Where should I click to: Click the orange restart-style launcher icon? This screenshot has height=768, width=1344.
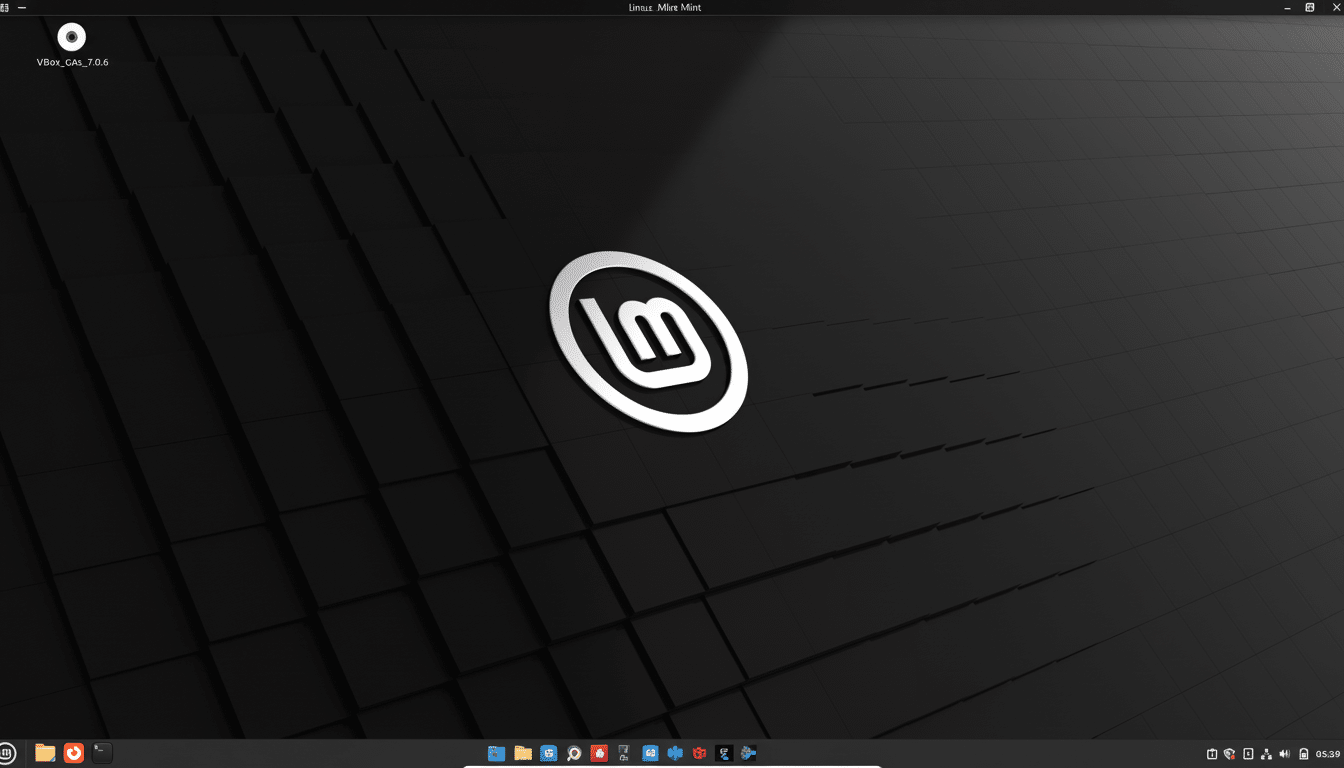point(72,753)
